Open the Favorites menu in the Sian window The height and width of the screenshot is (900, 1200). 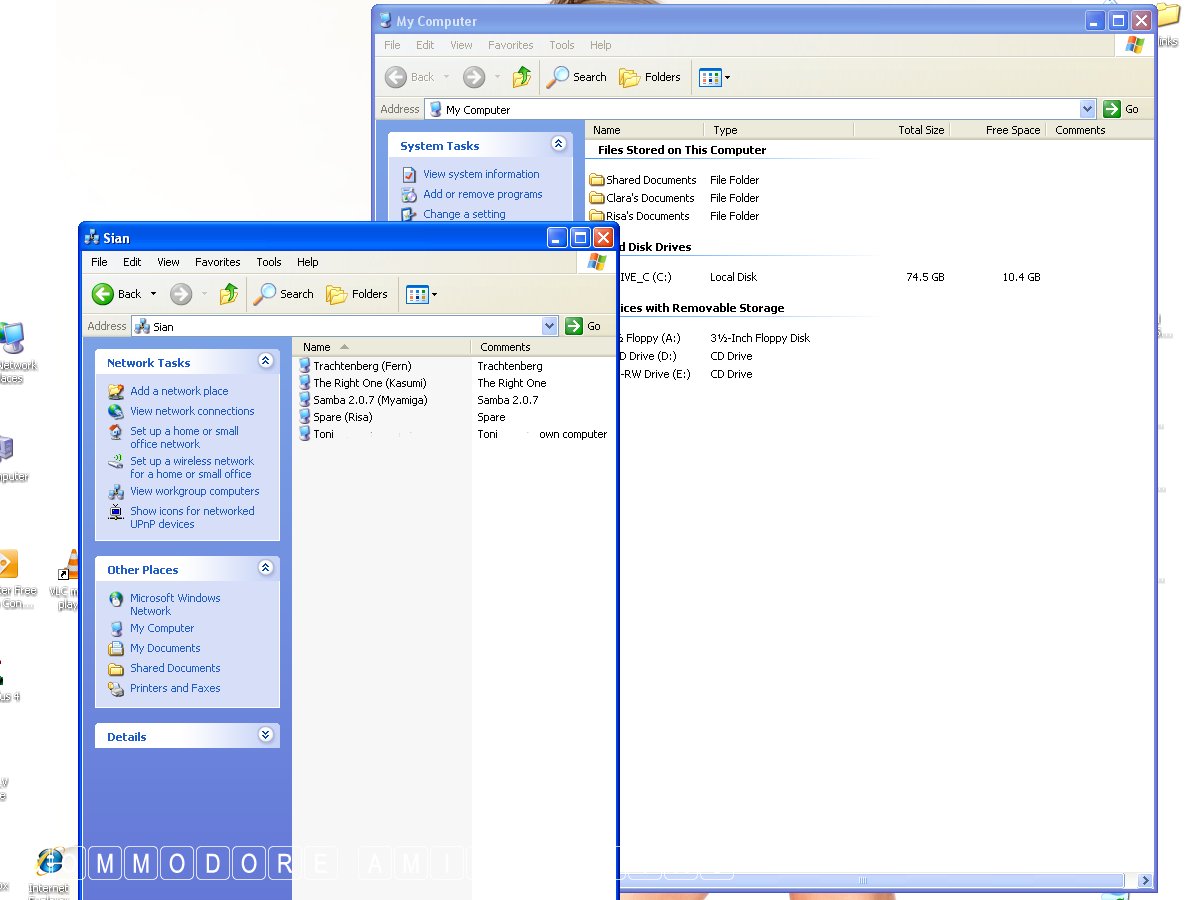point(217,262)
